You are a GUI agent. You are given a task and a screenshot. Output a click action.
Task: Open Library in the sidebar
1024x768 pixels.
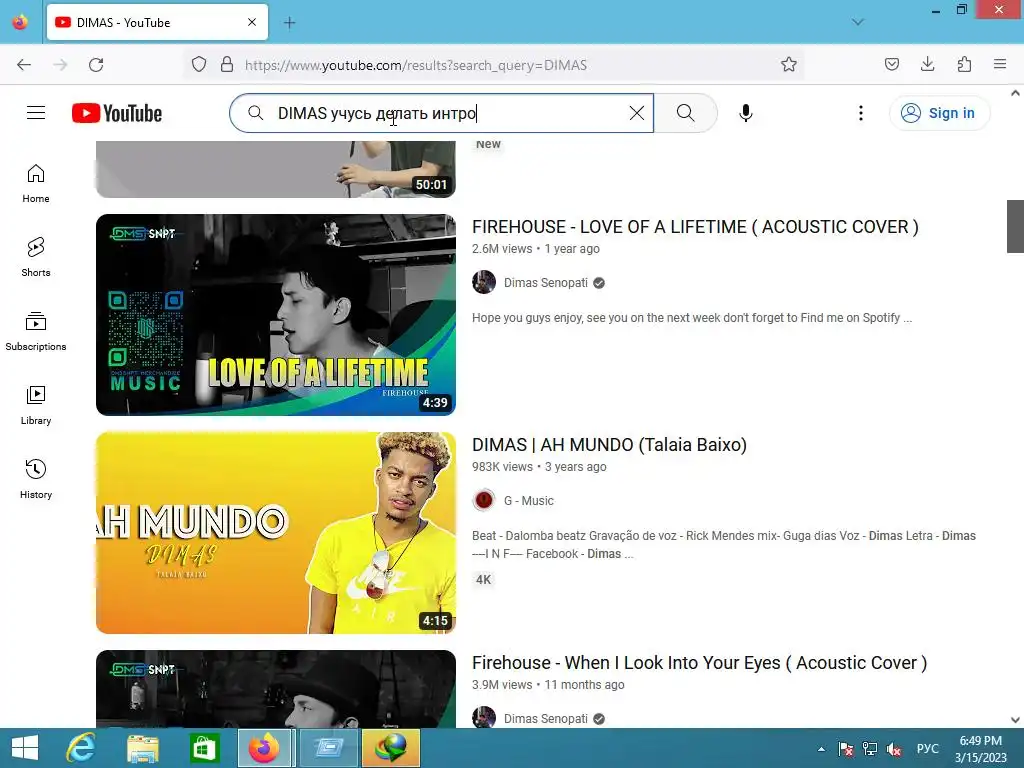(36, 405)
